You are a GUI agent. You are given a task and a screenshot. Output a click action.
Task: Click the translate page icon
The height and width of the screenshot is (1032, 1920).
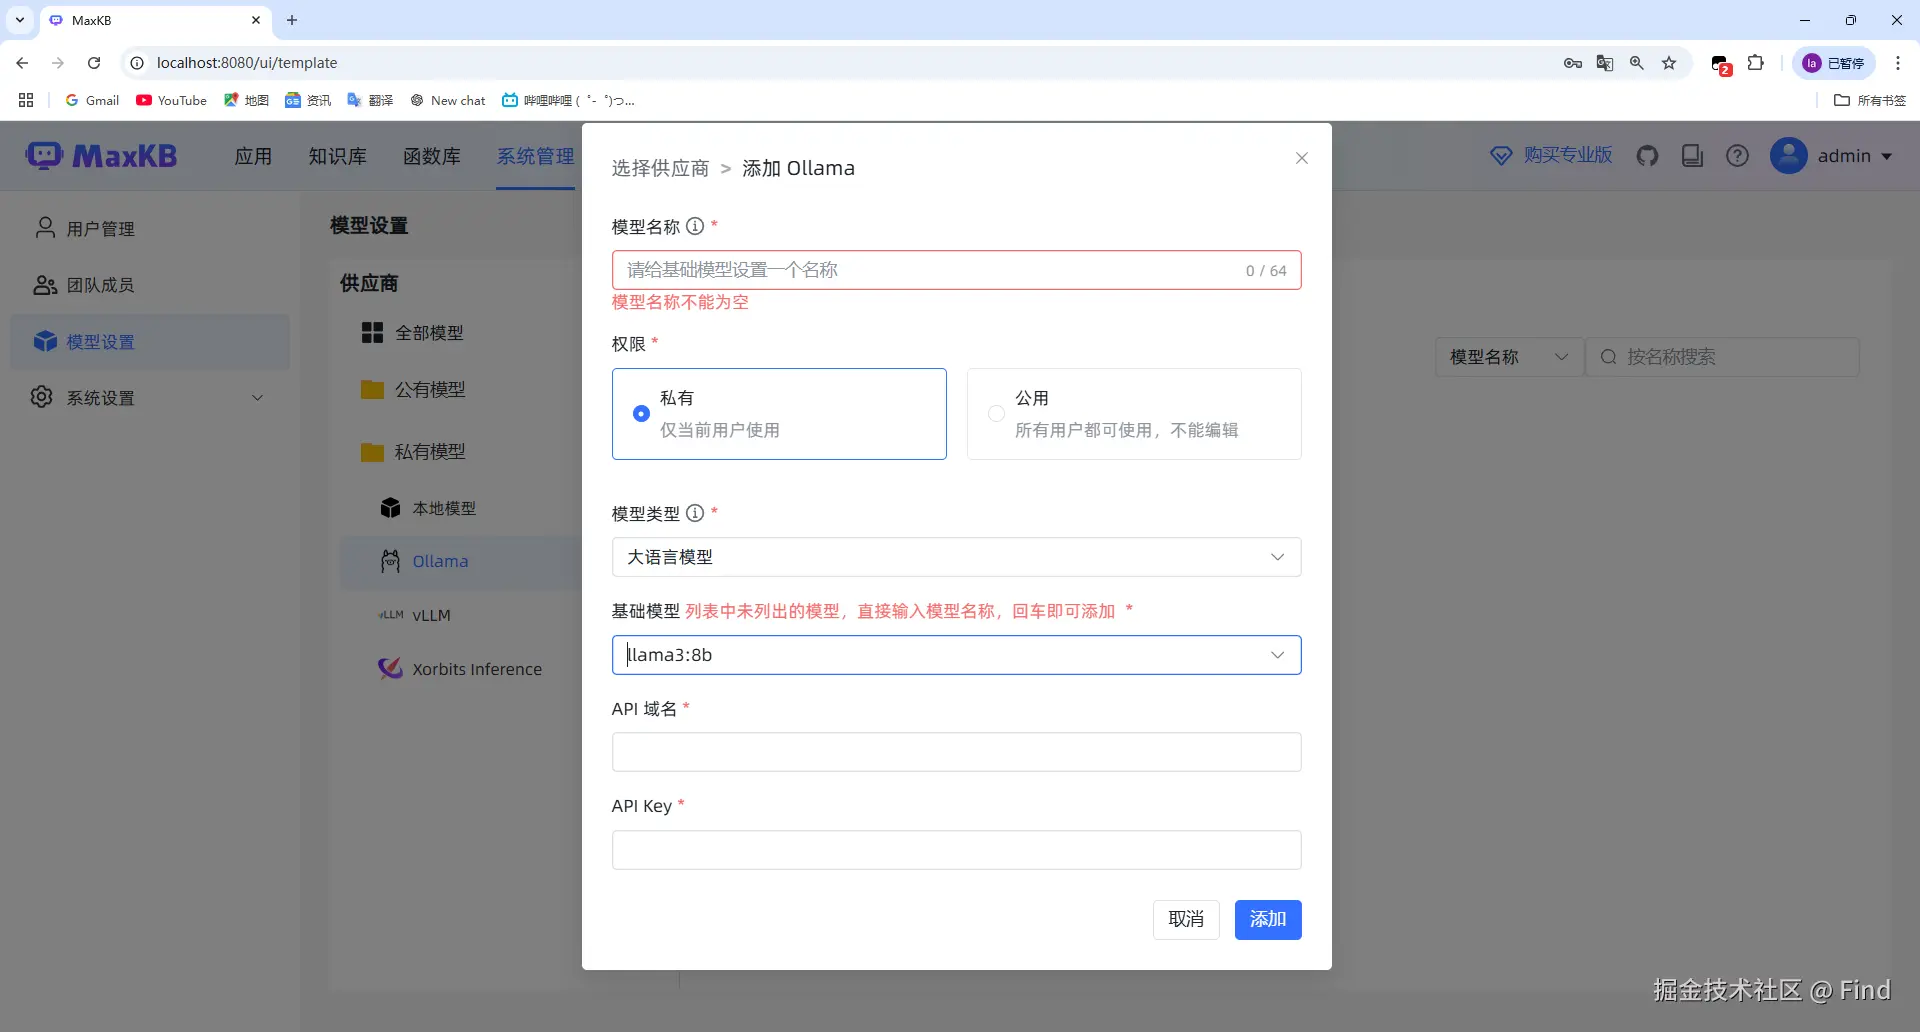tap(1605, 63)
